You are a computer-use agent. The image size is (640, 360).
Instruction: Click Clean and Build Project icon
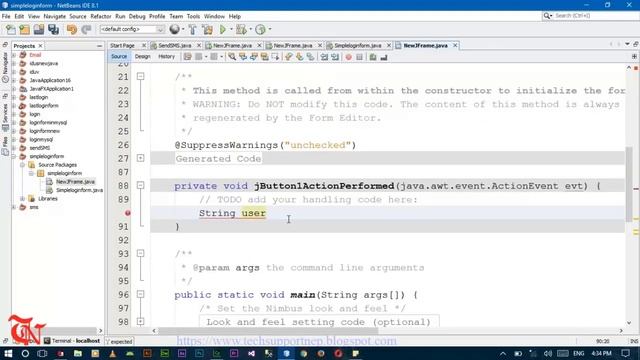point(207,29)
